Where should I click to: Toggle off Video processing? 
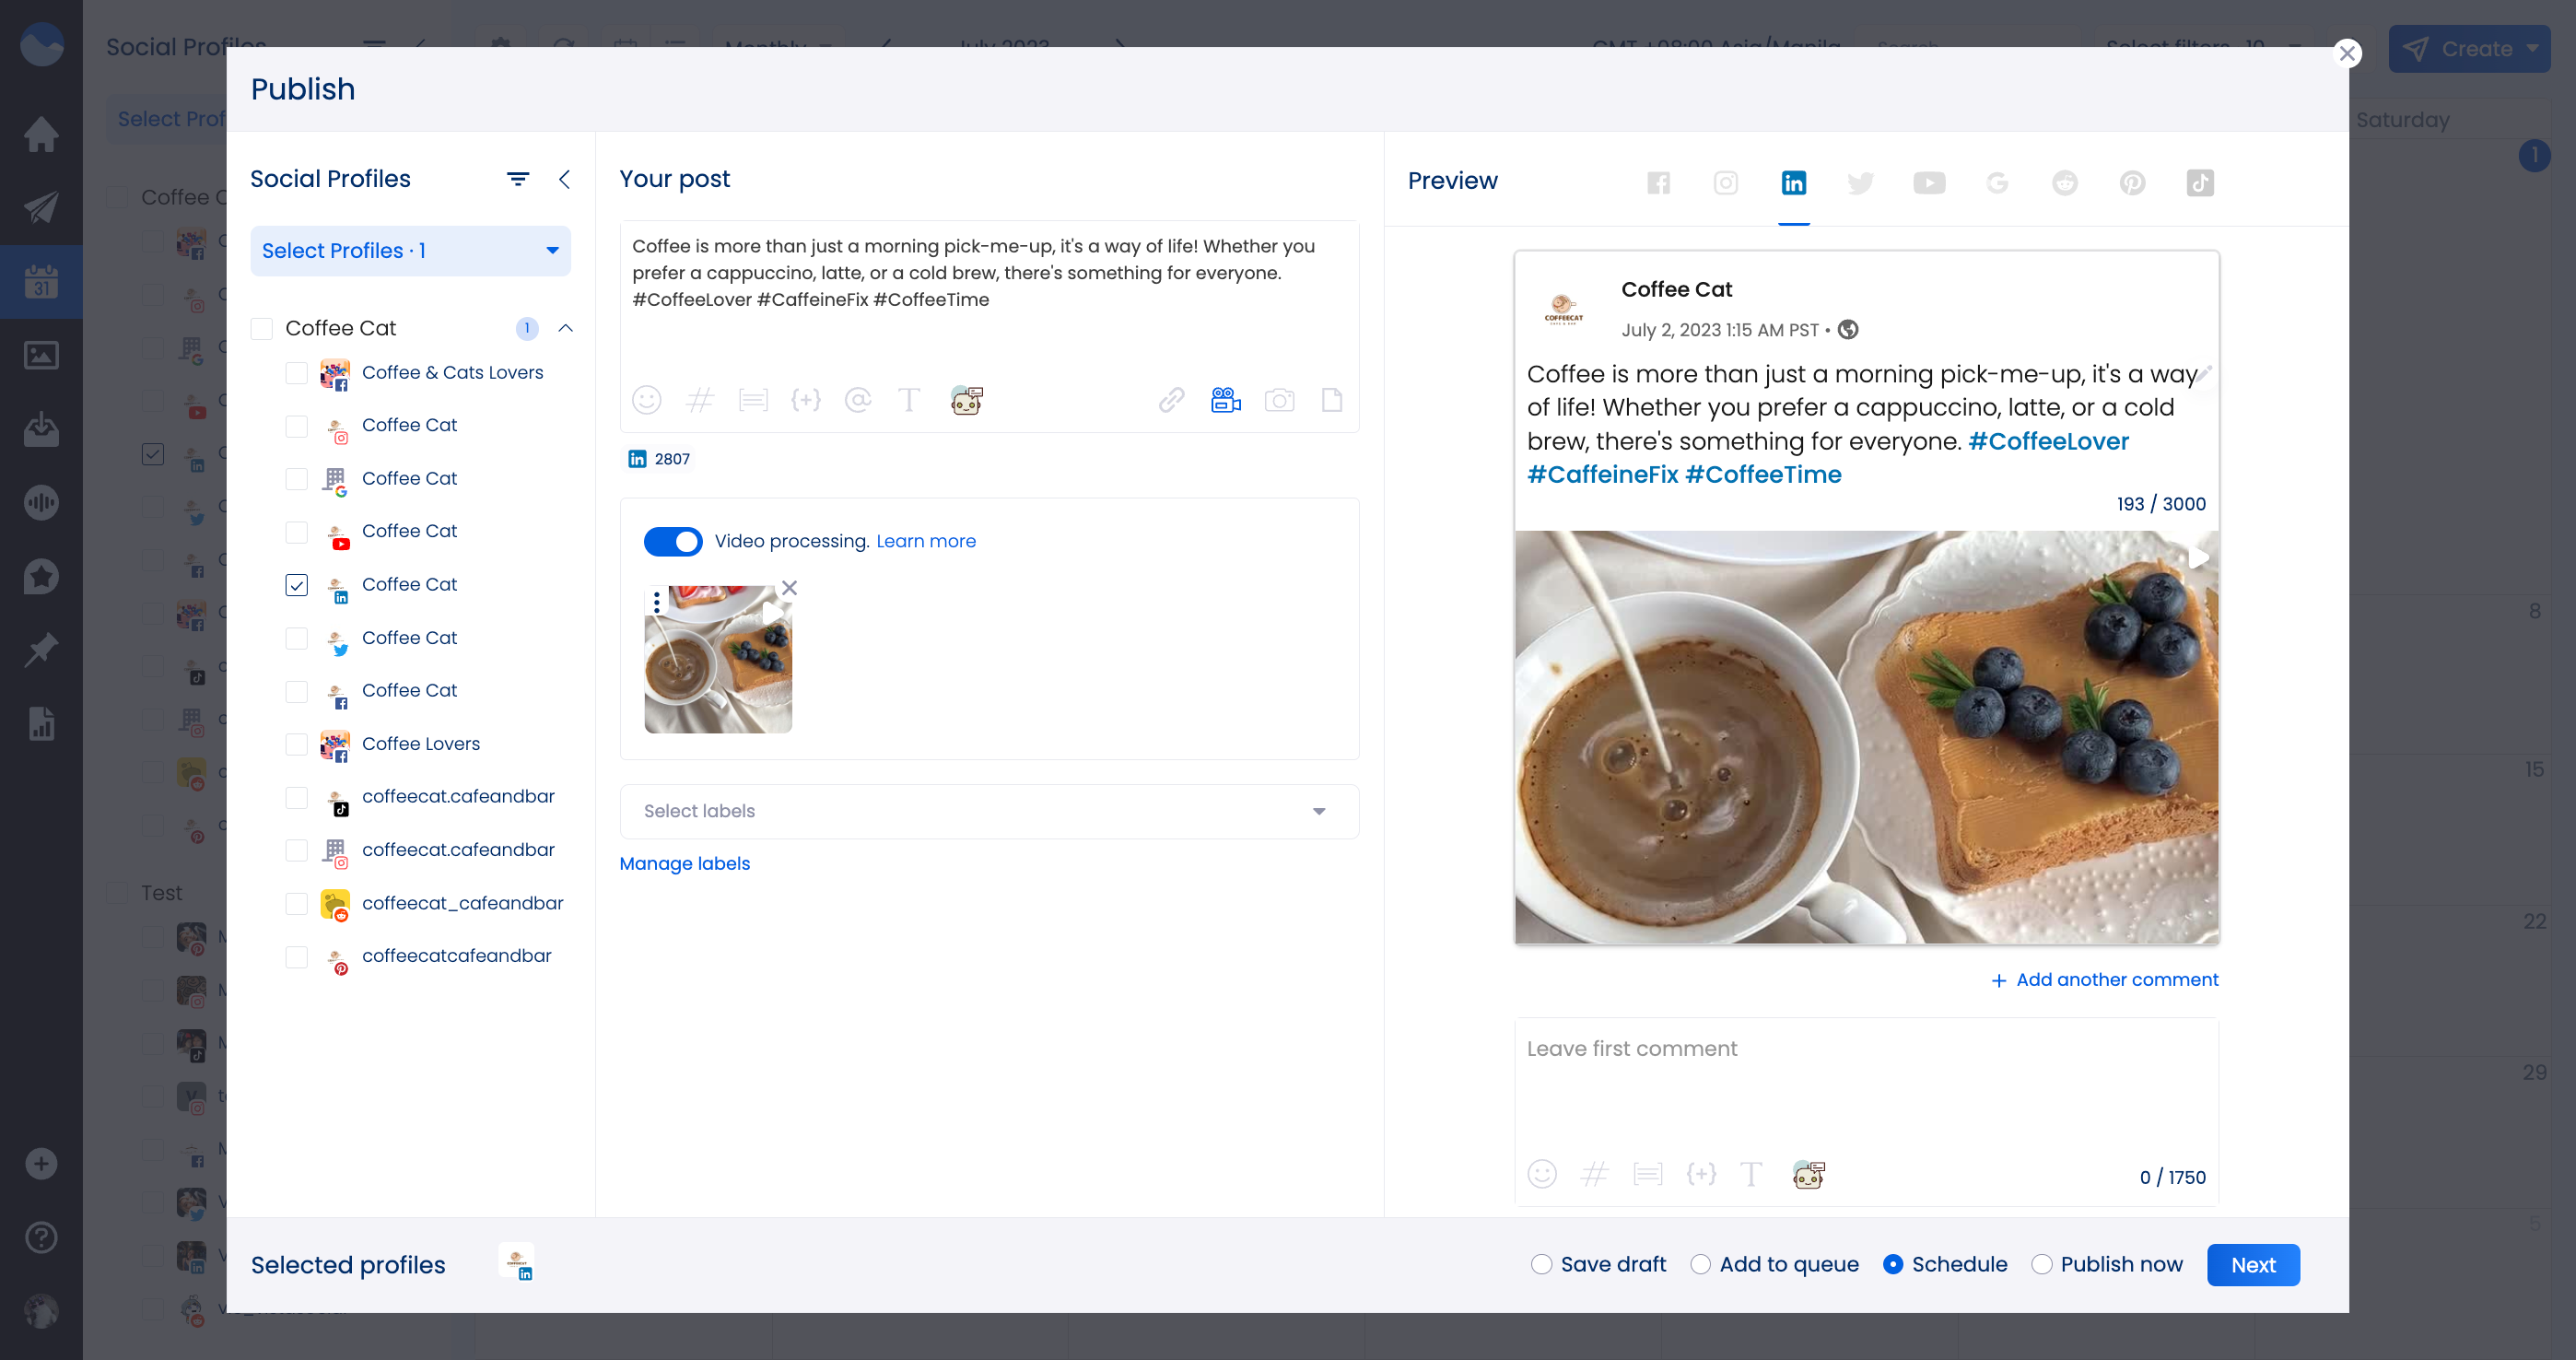pos(674,541)
